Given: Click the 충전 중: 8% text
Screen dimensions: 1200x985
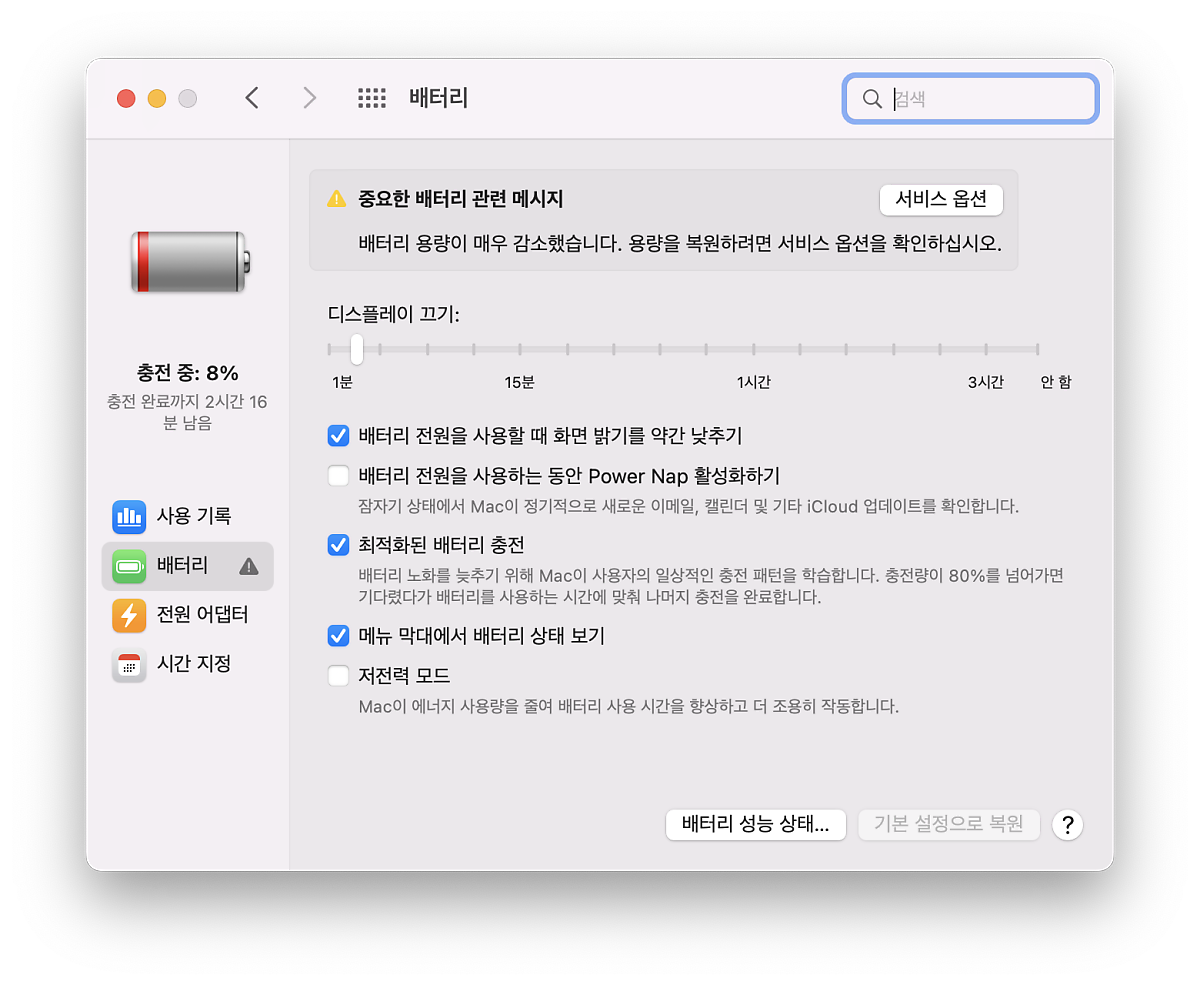Looking at the screenshot, I should click(188, 373).
